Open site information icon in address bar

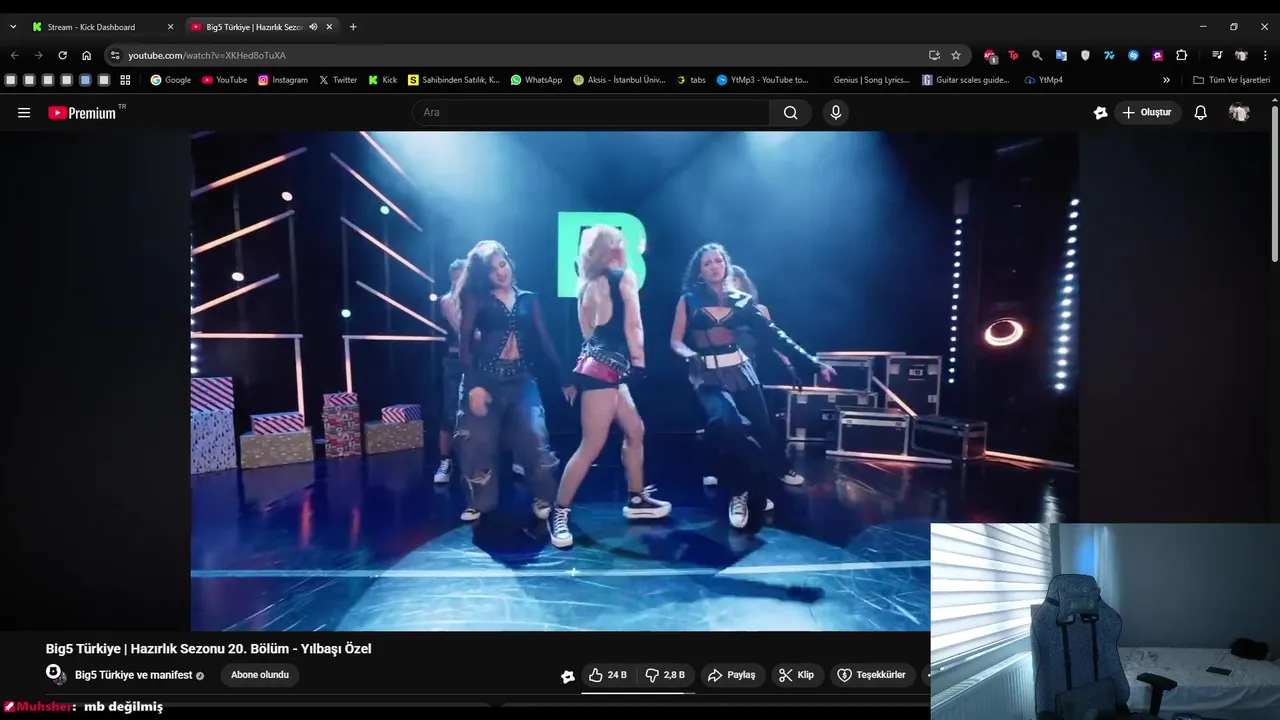click(115, 55)
